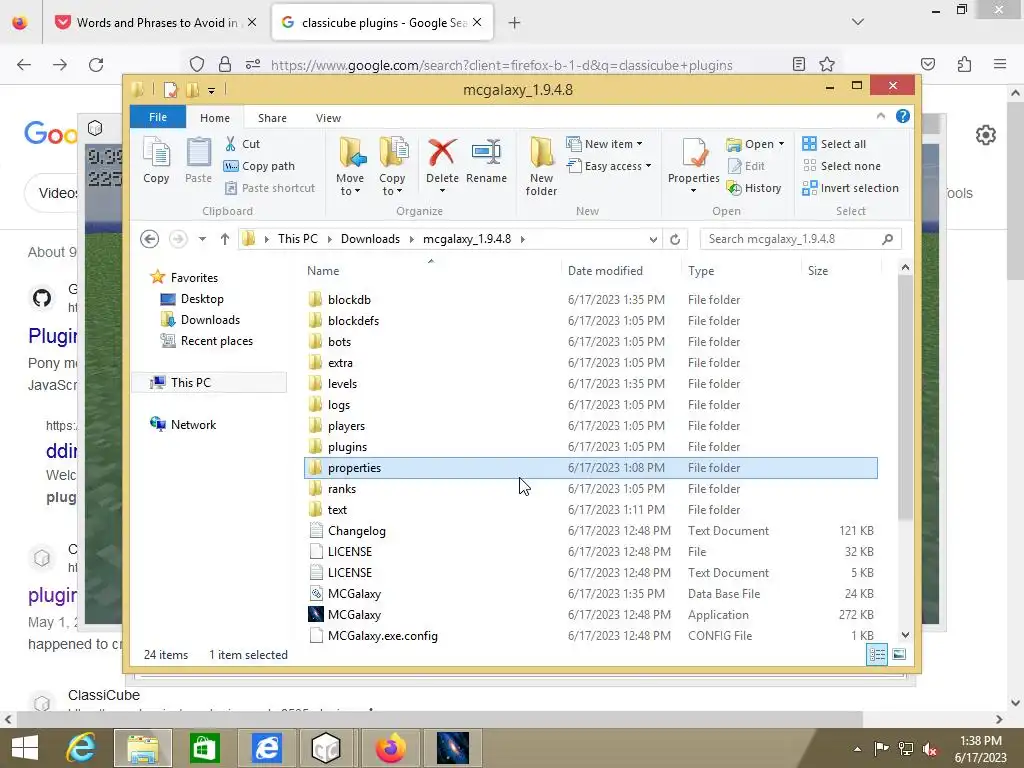
Task: Open the File ribbon tab
Action: click(158, 117)
